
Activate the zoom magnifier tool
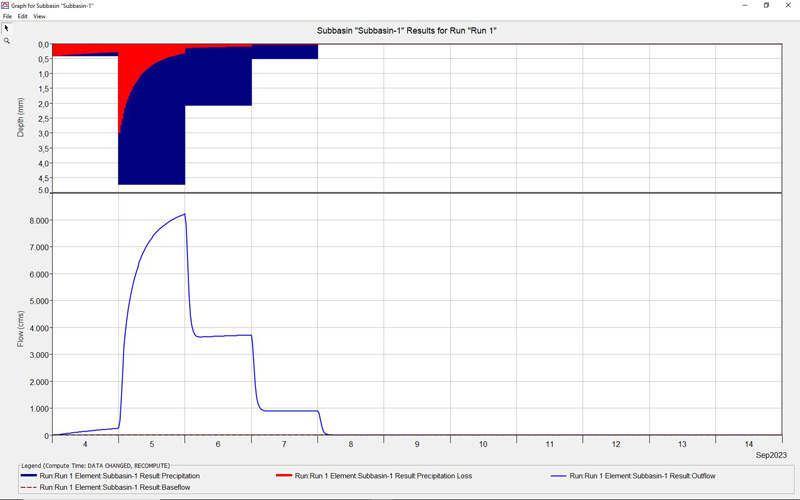6,41
